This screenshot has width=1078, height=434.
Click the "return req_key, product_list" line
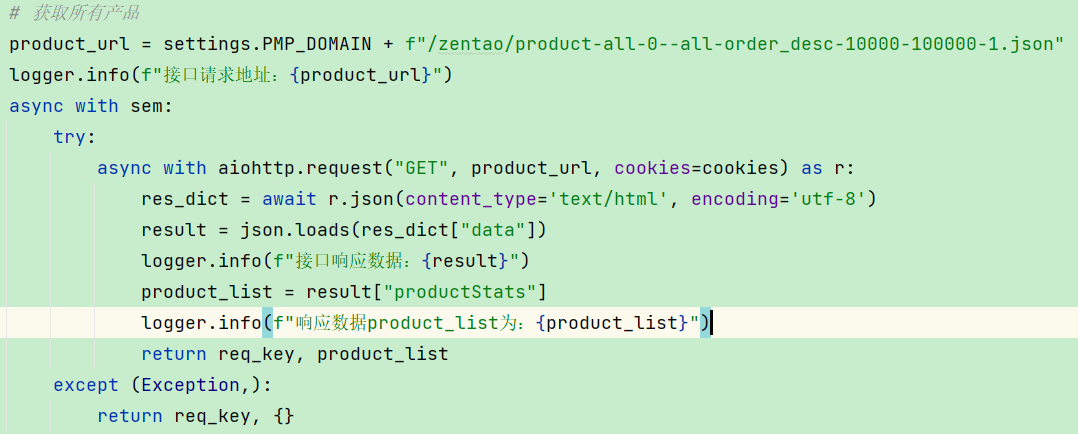tap(294, 354)
